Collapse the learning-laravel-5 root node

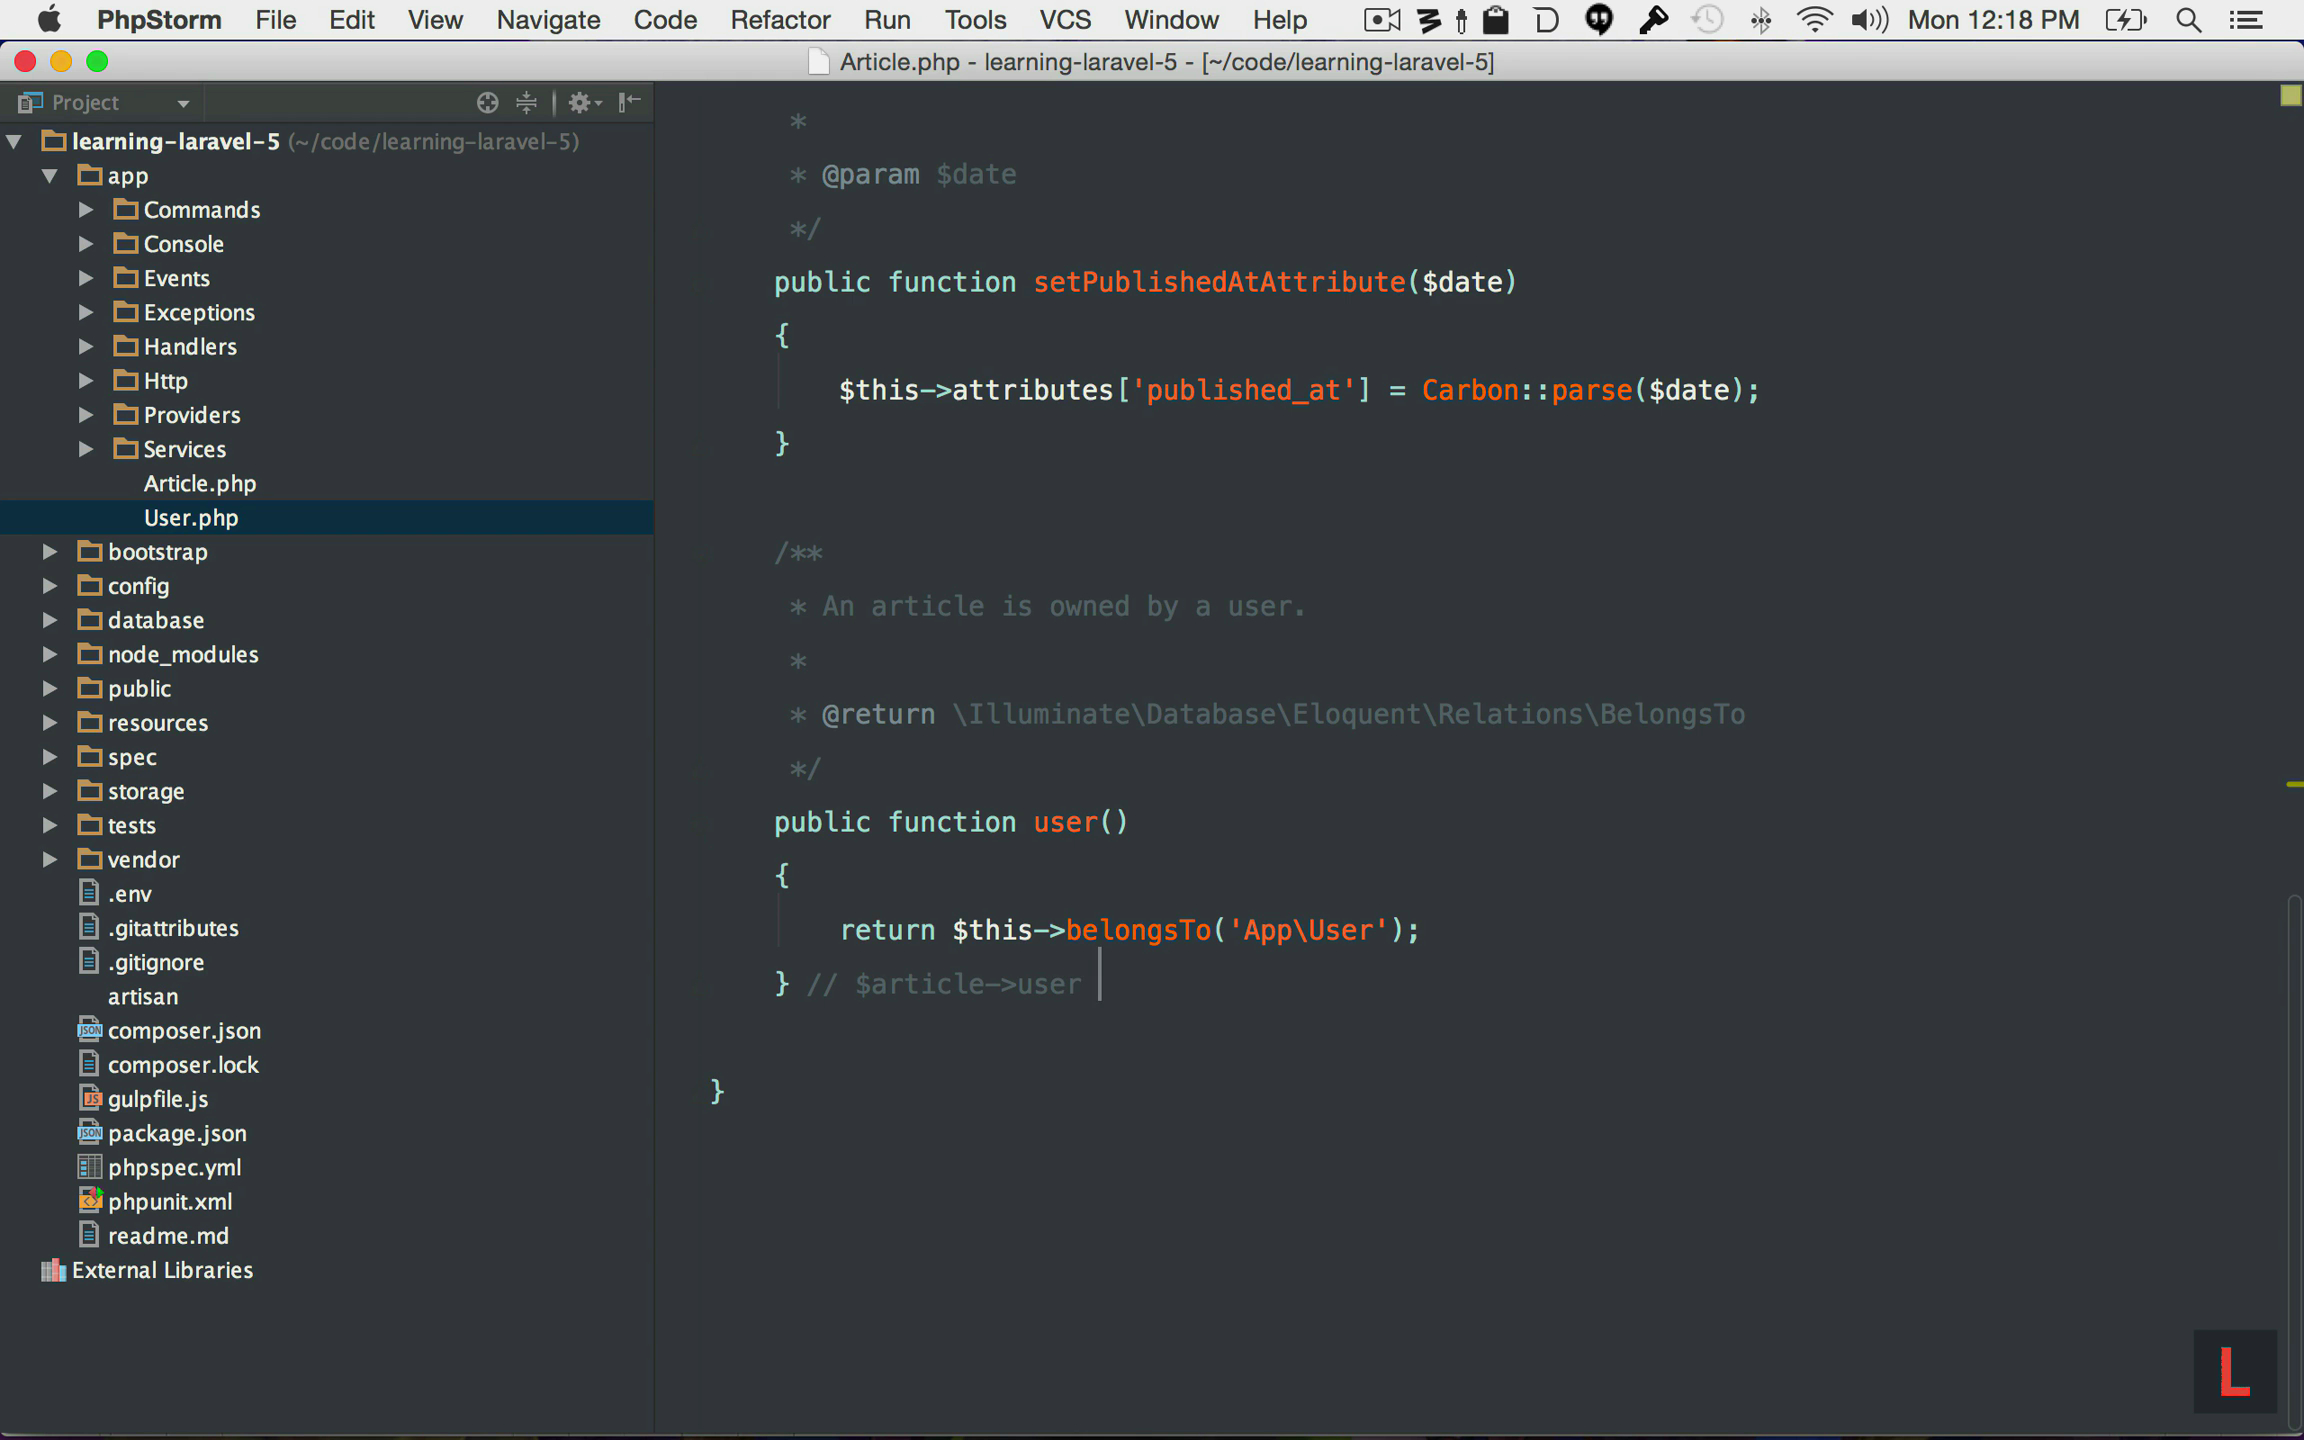click(15, 141)
